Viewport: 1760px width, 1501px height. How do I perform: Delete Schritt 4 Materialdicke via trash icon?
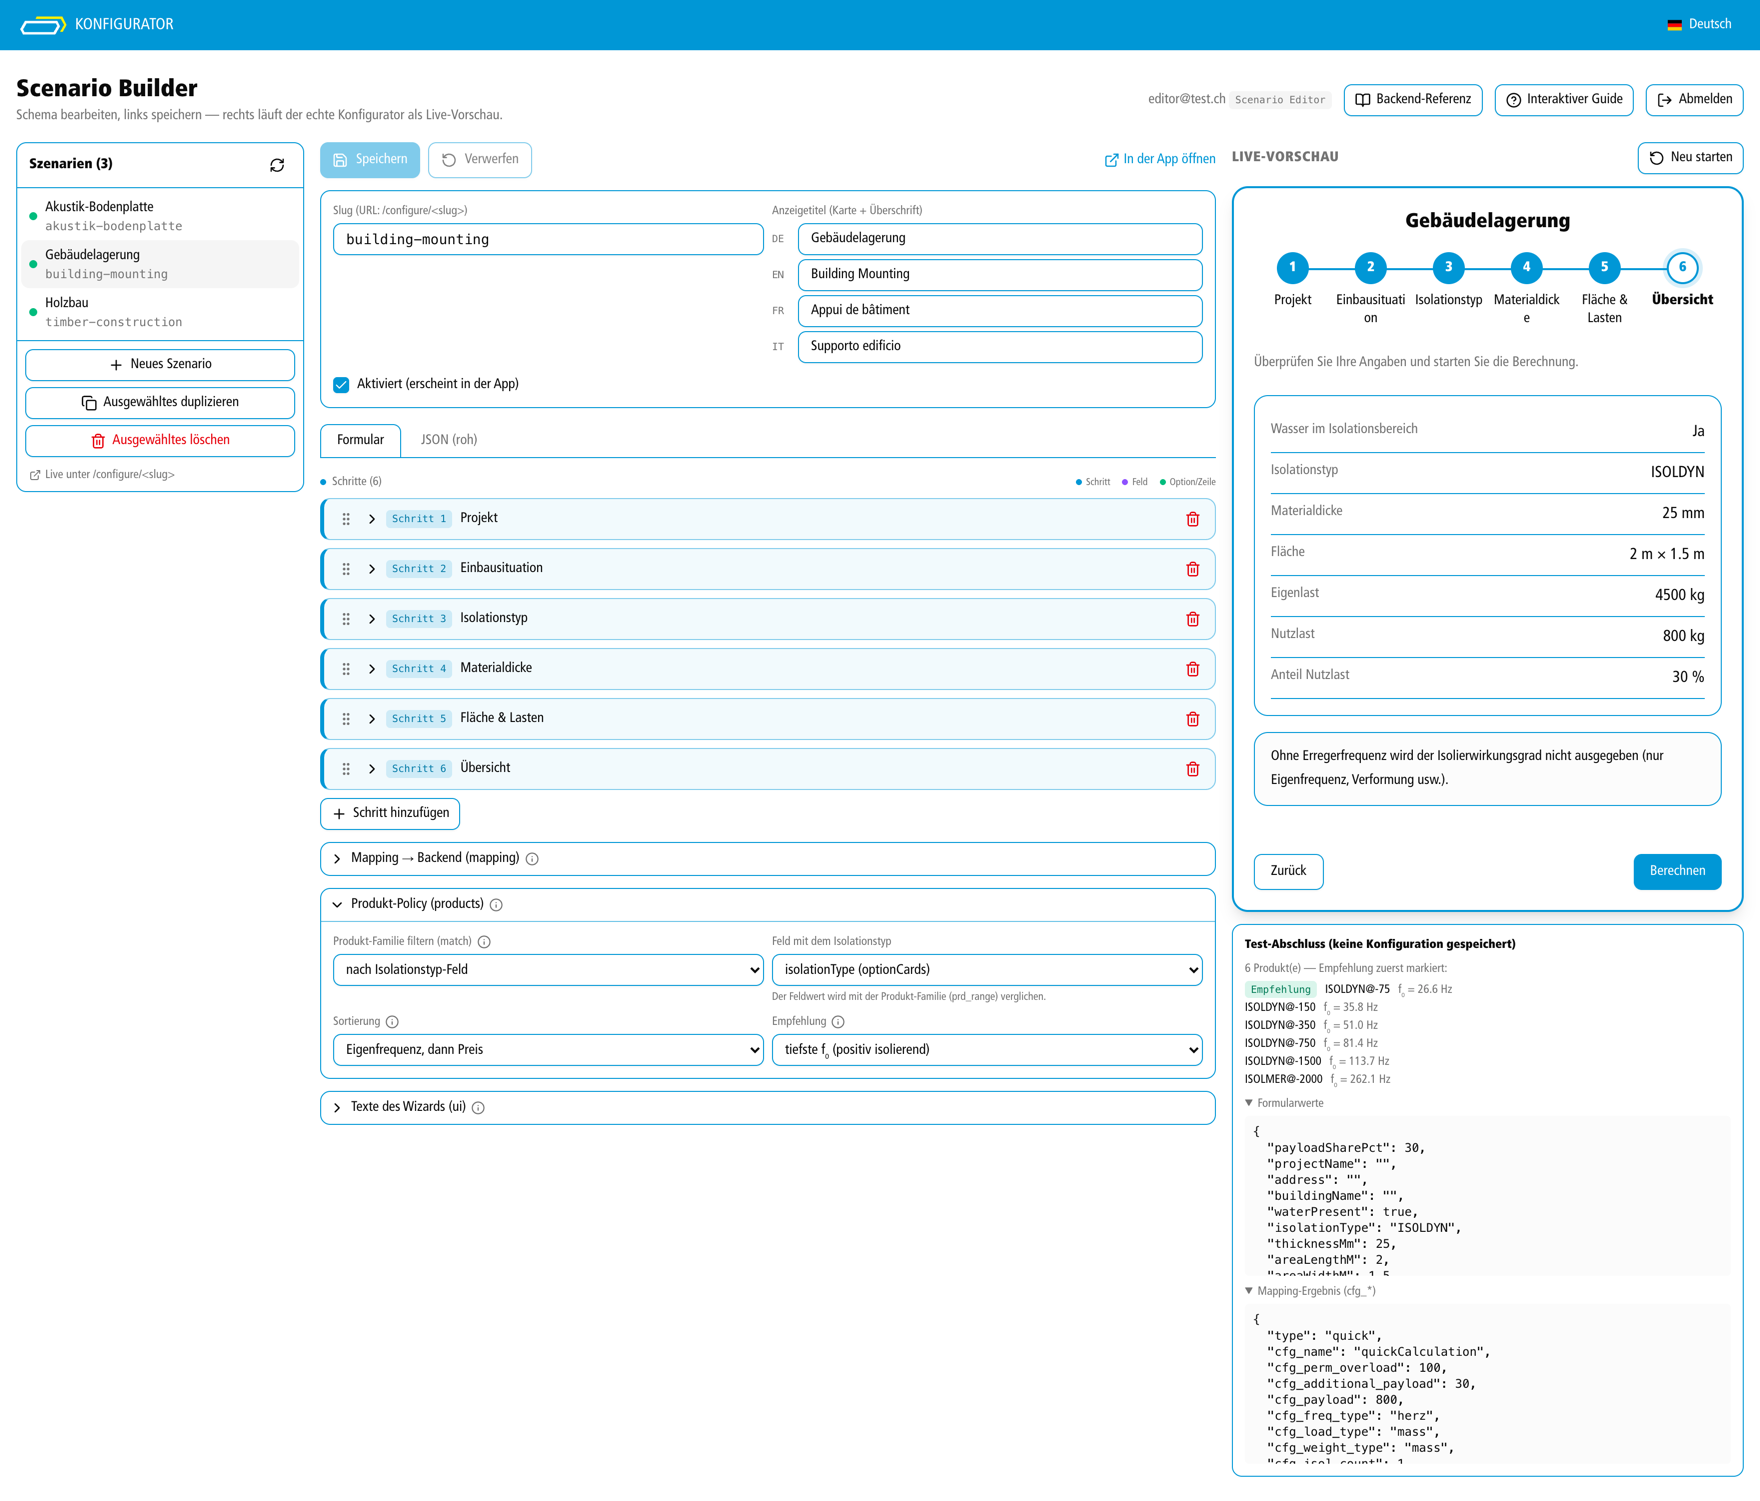tap(1192, 669)
